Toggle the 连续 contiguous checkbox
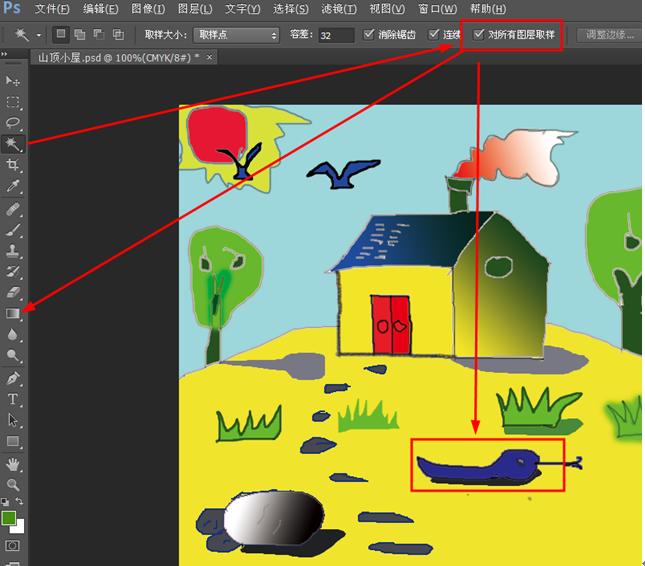 (434, 35)
